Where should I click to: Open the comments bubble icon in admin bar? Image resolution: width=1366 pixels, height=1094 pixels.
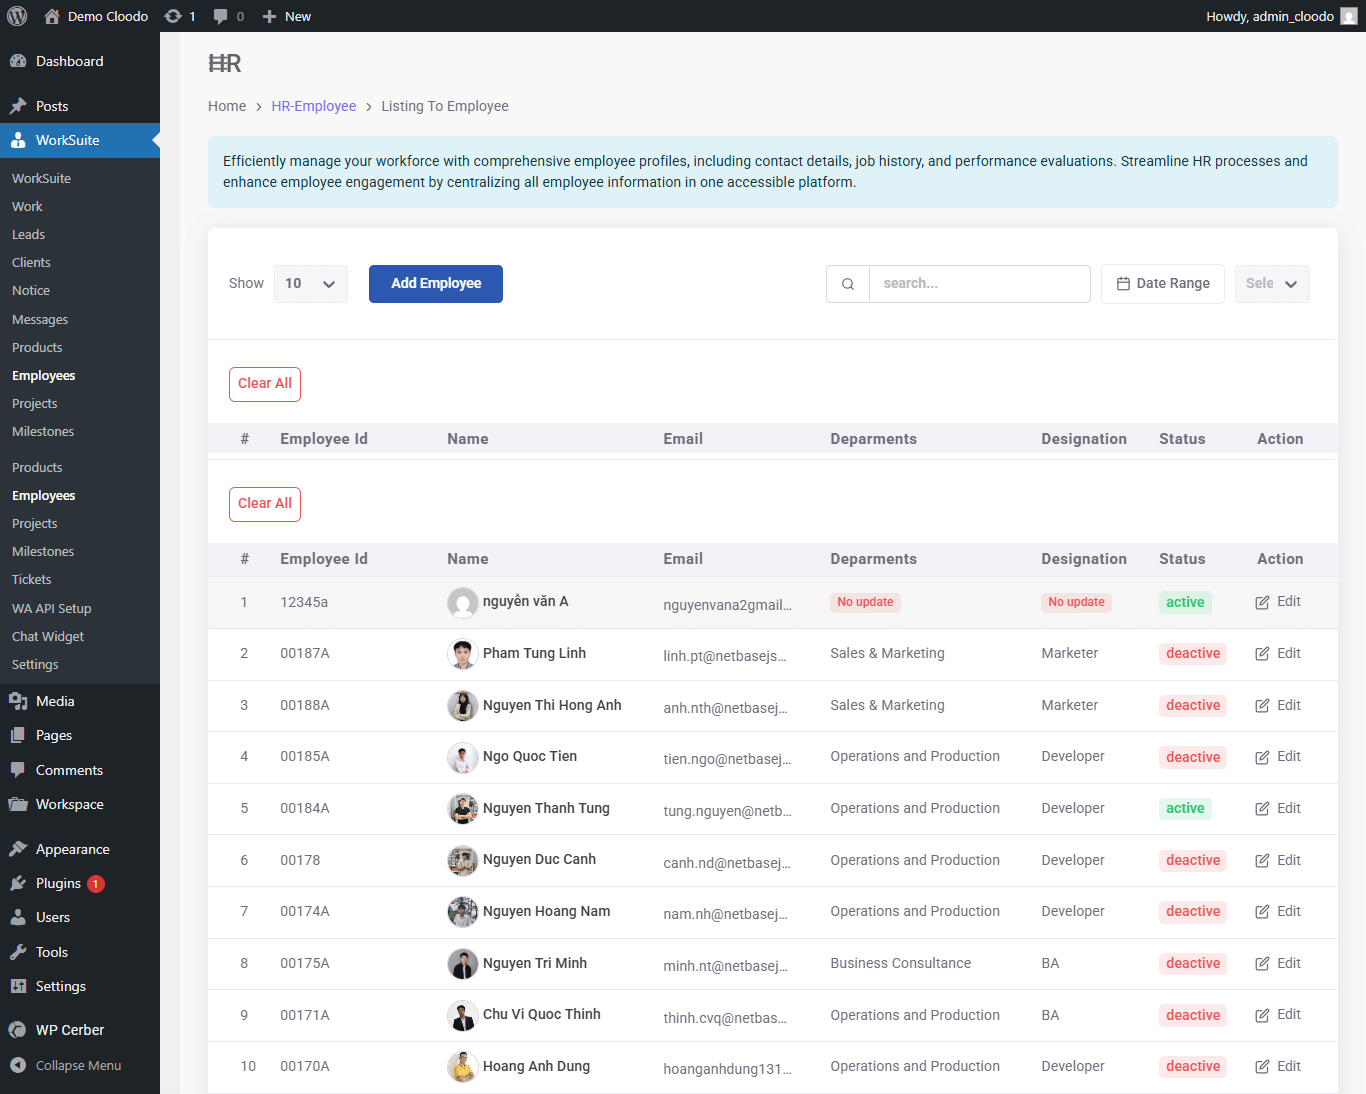[x=221, y=16]
